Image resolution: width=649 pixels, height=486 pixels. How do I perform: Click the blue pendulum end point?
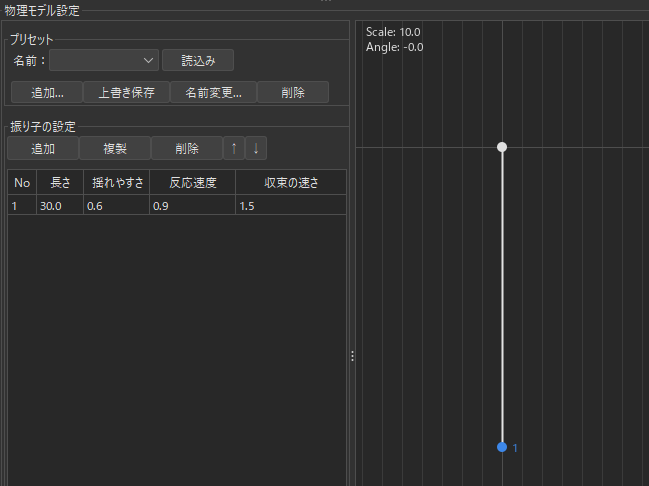(x=502, y=447)
